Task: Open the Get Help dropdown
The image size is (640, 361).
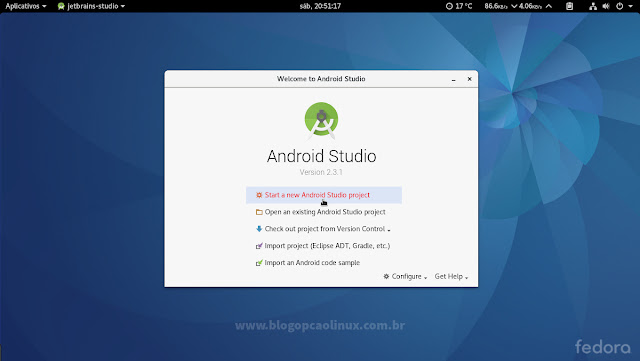Action: 451,276
